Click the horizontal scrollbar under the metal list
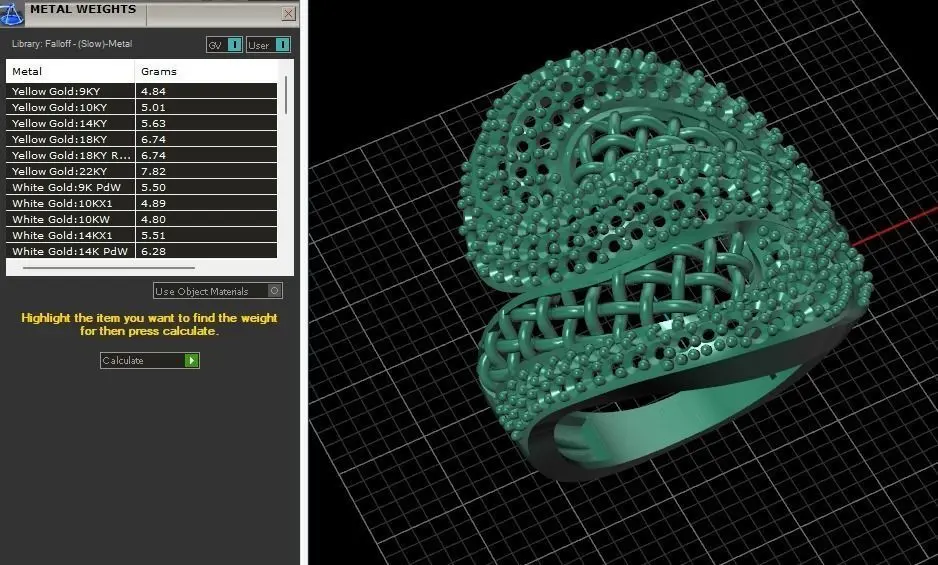 (x=109, y=268)
